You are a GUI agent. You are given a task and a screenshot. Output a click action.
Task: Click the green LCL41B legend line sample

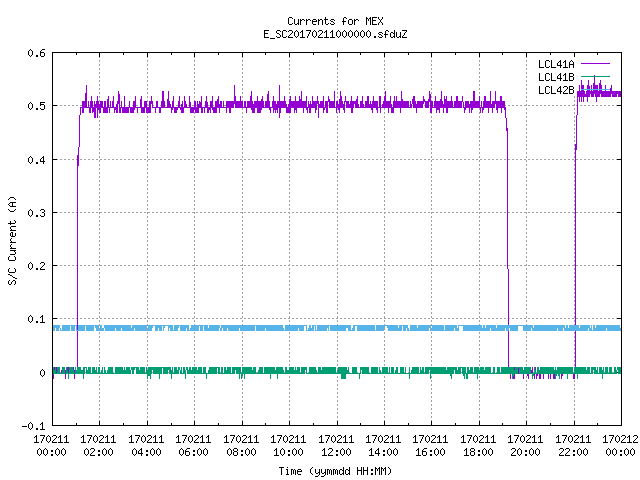(595, 76)
